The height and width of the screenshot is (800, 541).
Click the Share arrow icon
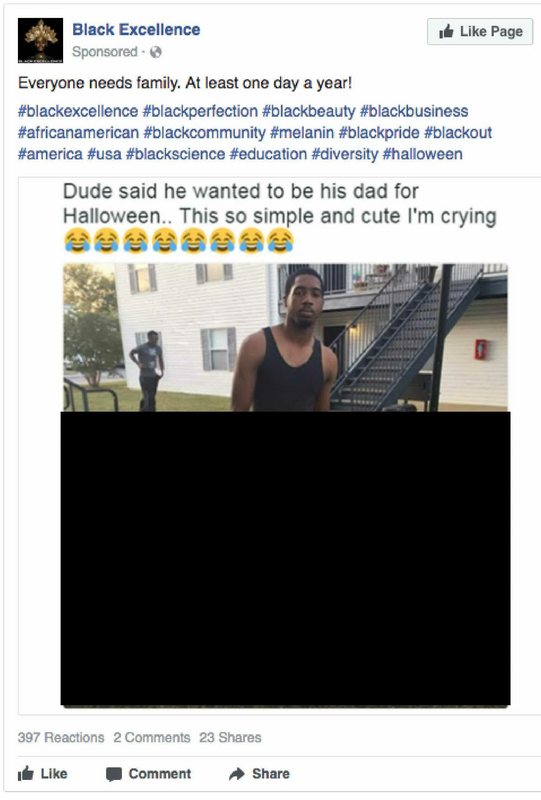[237, 773]
